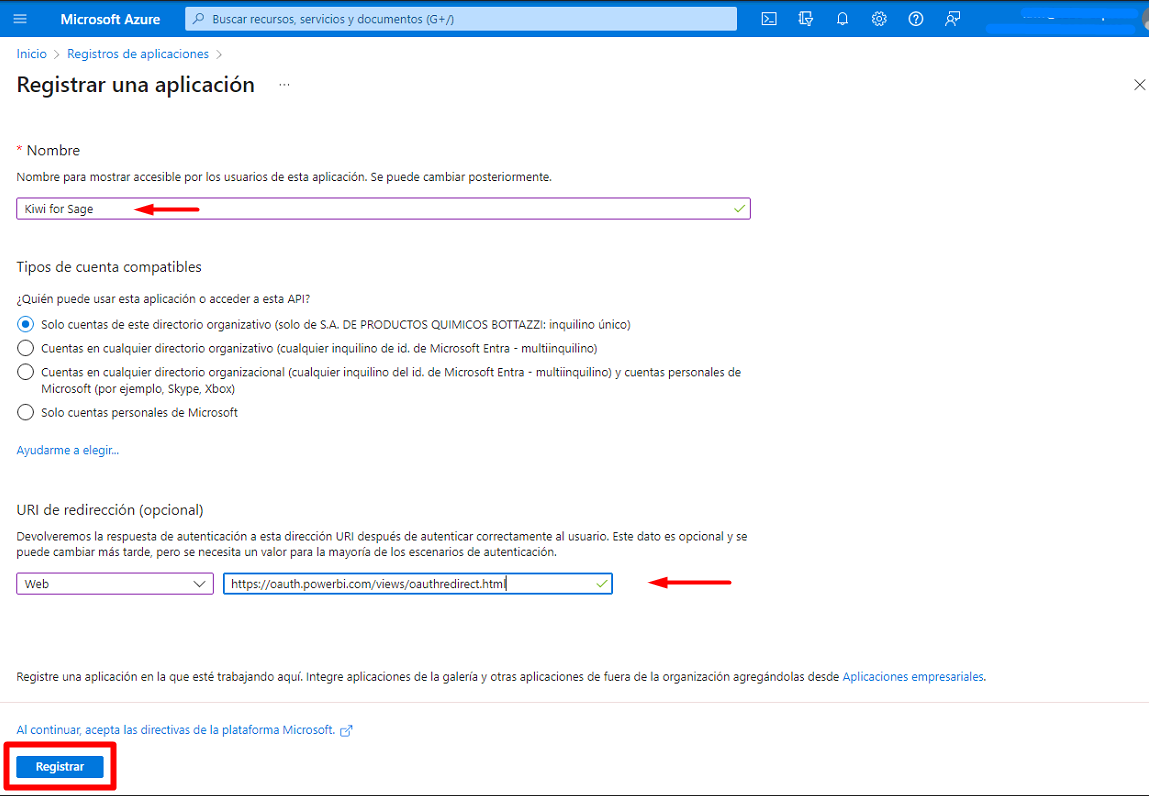Focus the Buscar recursos search box
Viewport: 1149px width, 796px height.
(x=460, y=19)
